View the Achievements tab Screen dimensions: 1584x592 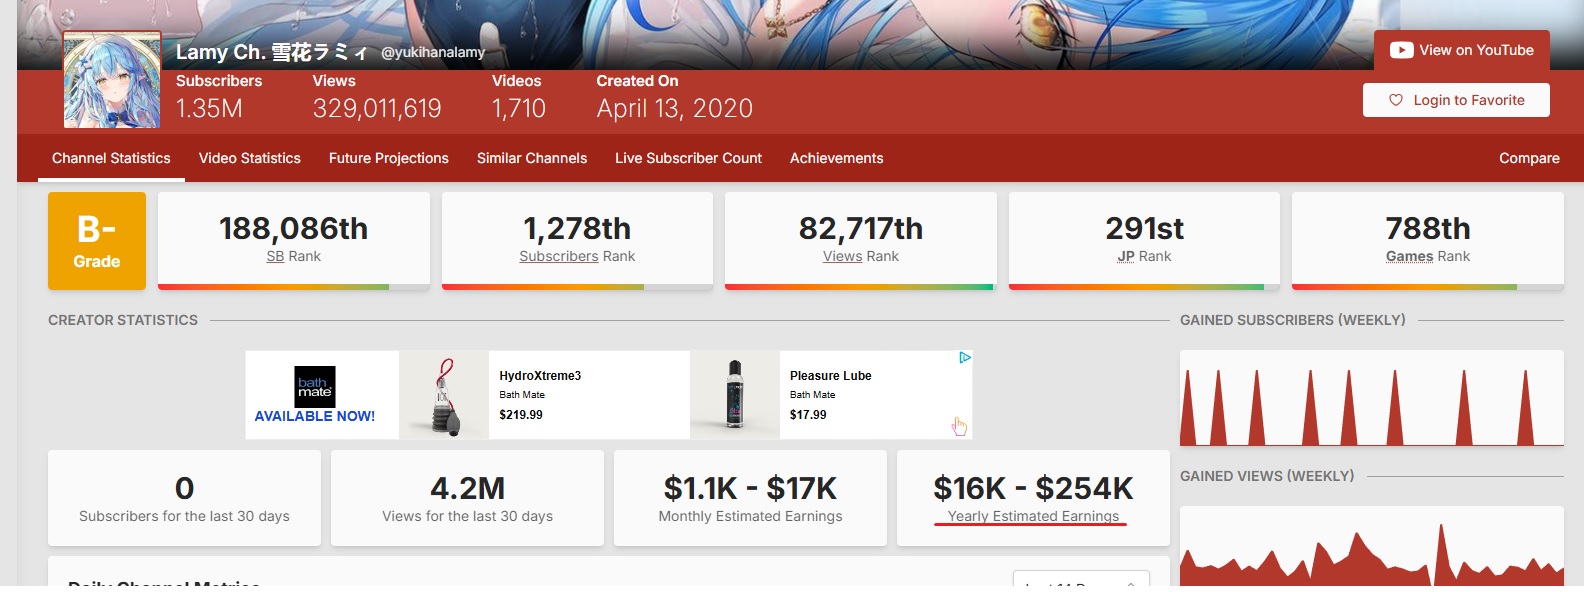click(837, 158)
